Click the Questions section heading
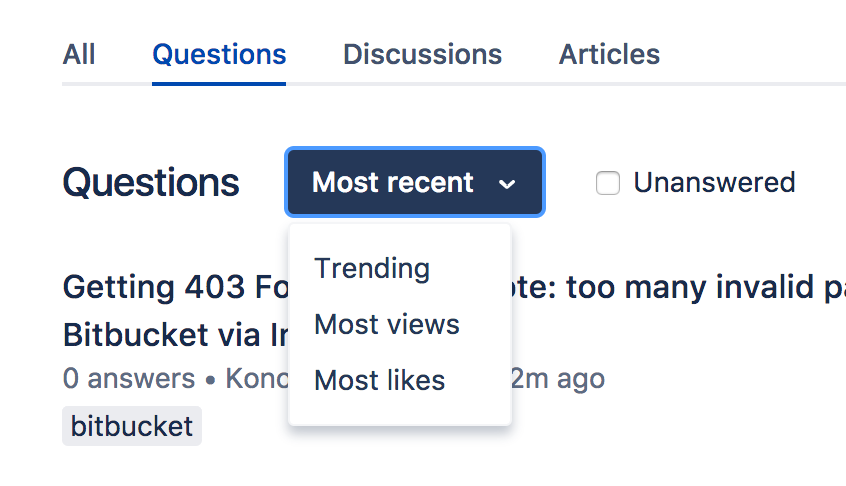This screenshot has width=846, height=486. pos(151,183)
